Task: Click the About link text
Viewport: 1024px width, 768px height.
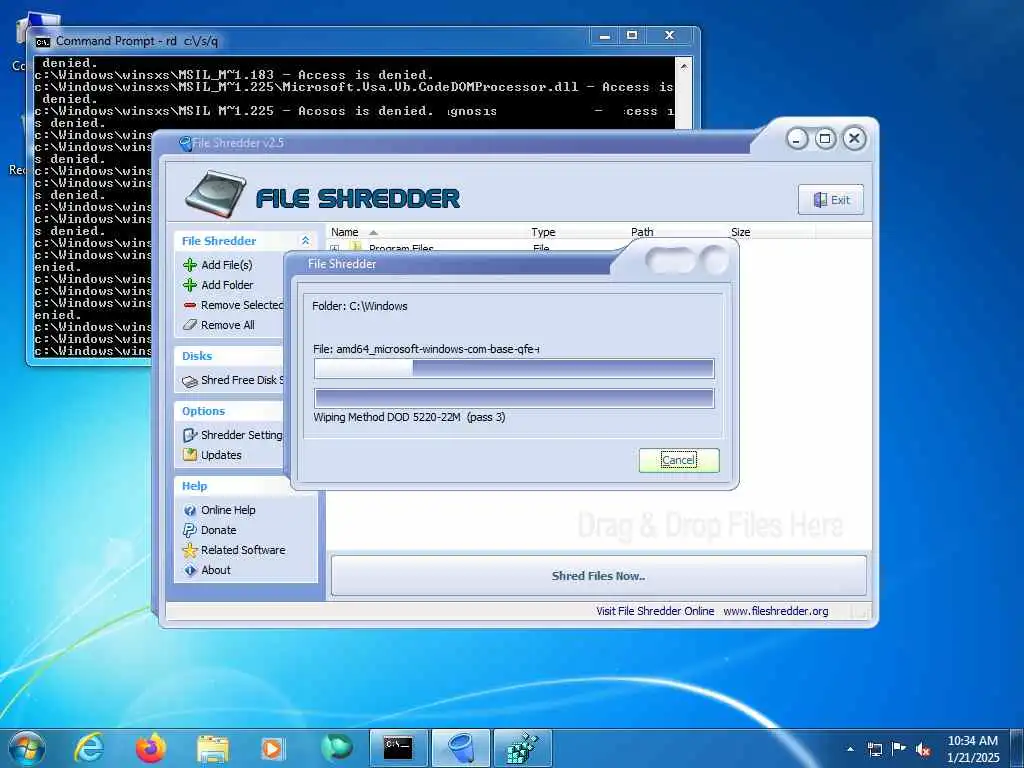Action: pyautogui.click(x=216, y=570)
